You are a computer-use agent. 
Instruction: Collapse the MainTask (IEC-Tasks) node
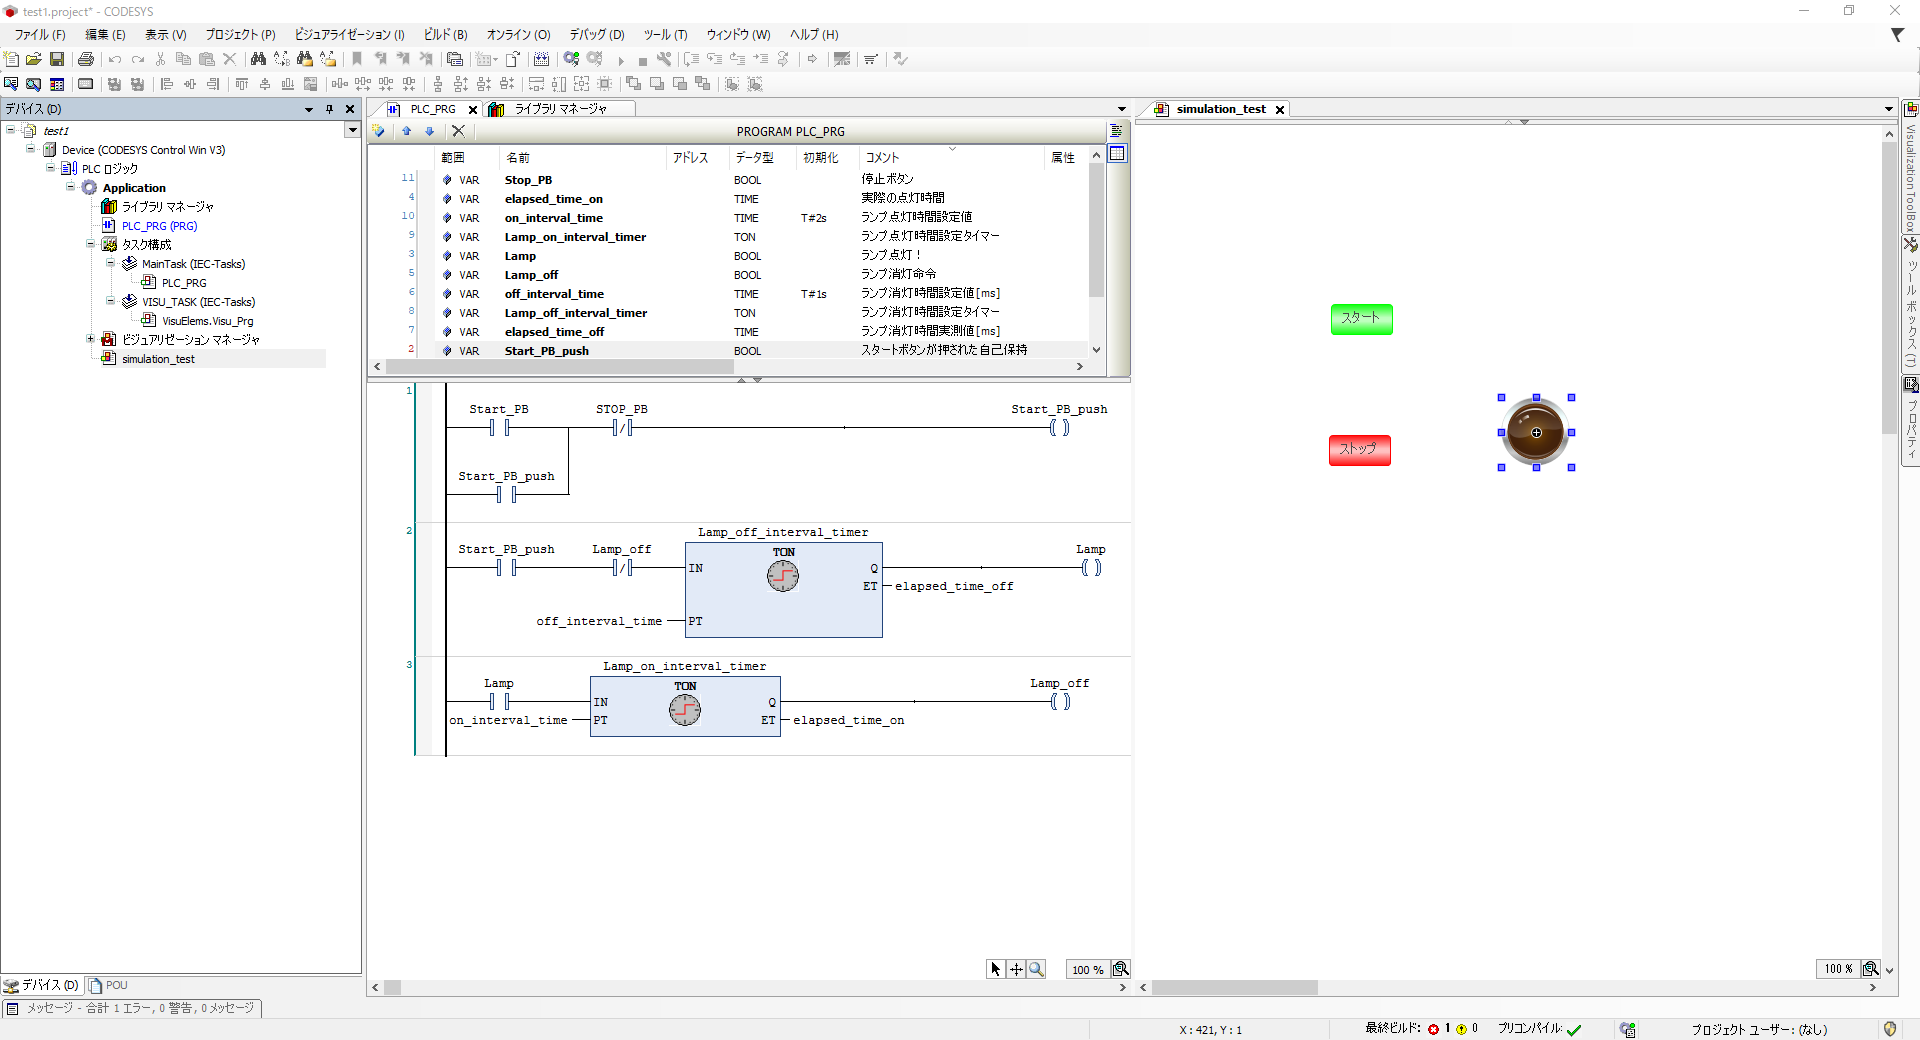coord(110,263)
